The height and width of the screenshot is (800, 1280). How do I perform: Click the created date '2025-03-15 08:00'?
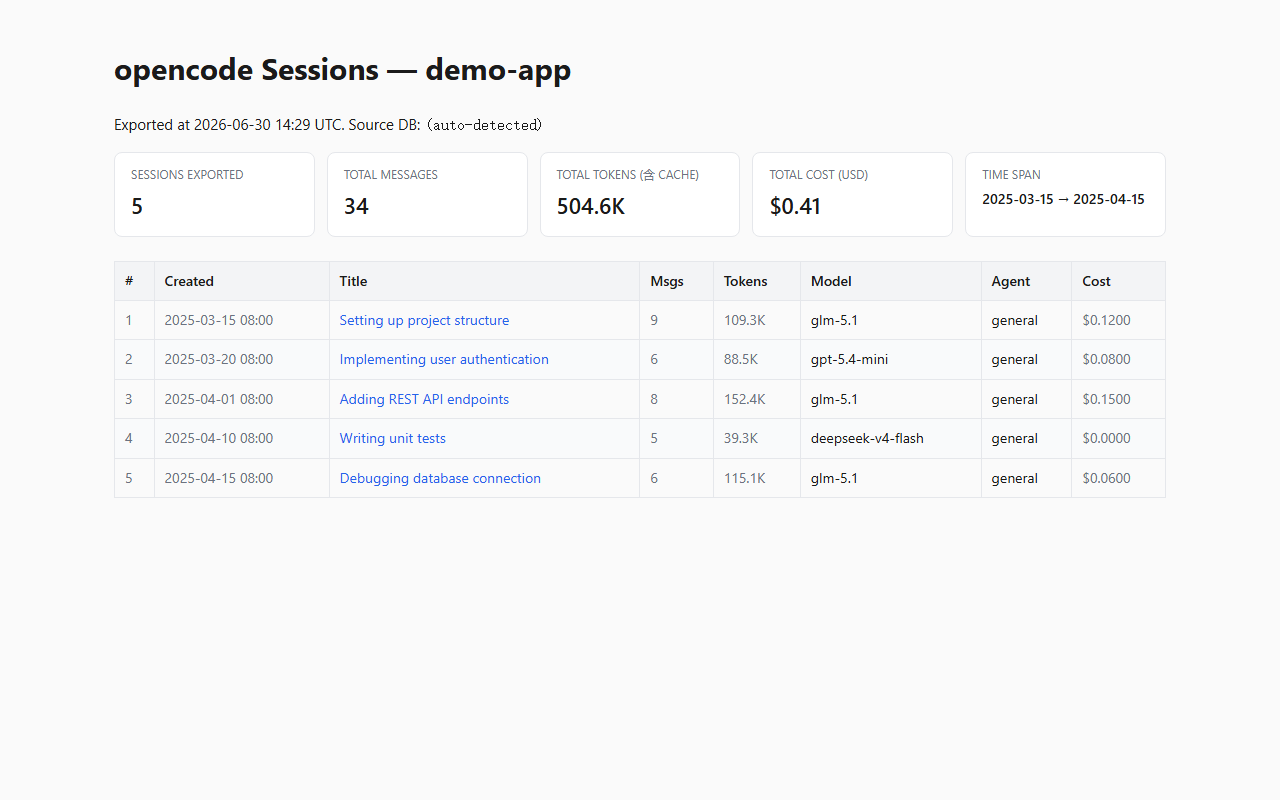pos(219,320)
